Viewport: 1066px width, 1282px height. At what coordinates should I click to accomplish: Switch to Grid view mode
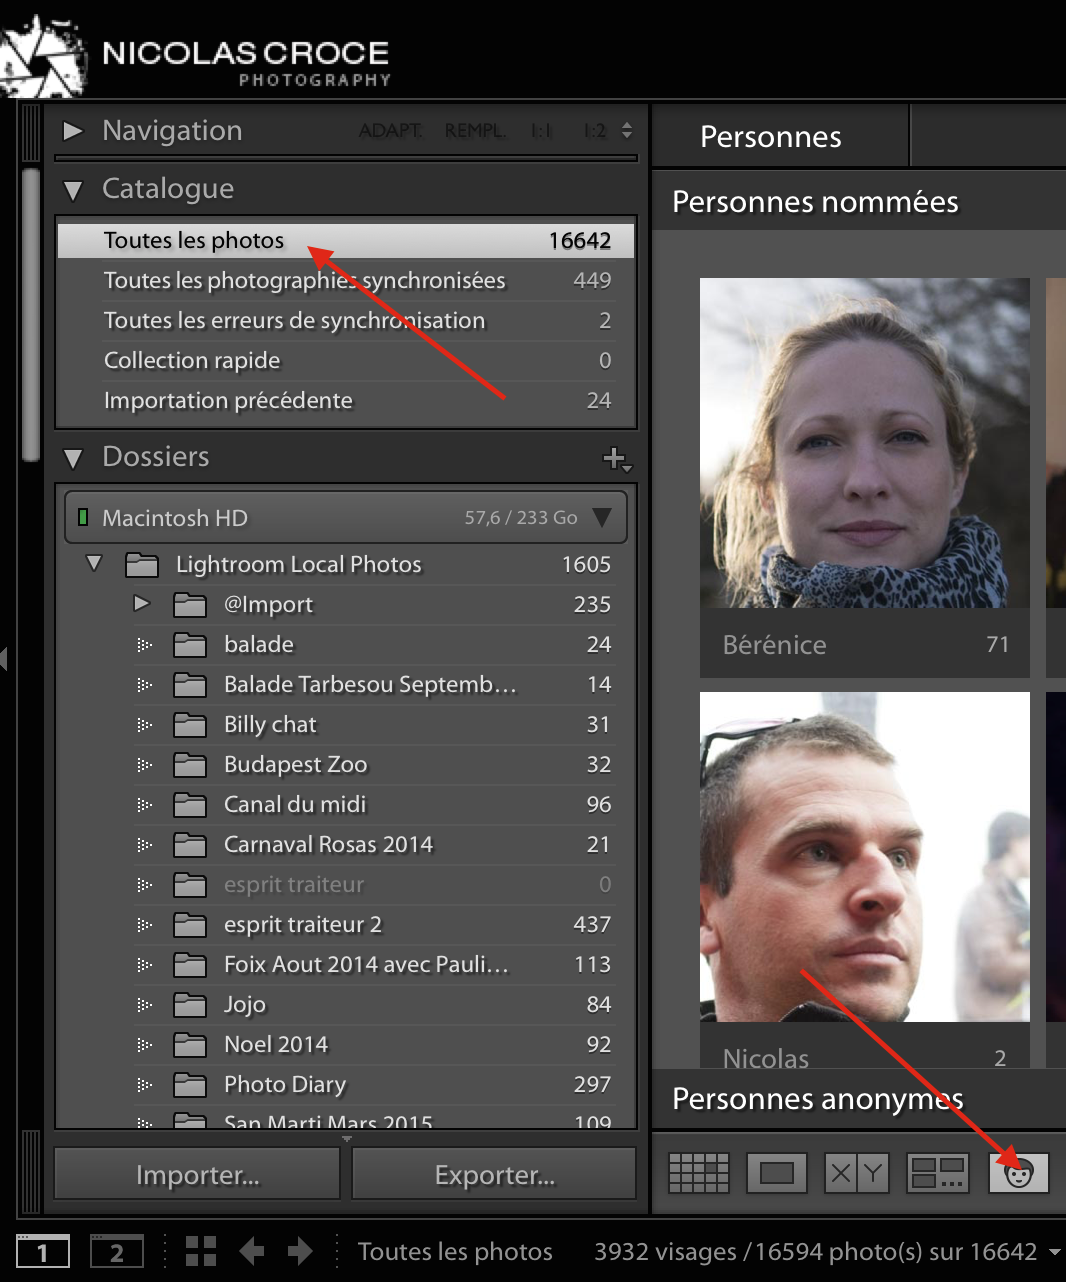(x=697, y=1171)
